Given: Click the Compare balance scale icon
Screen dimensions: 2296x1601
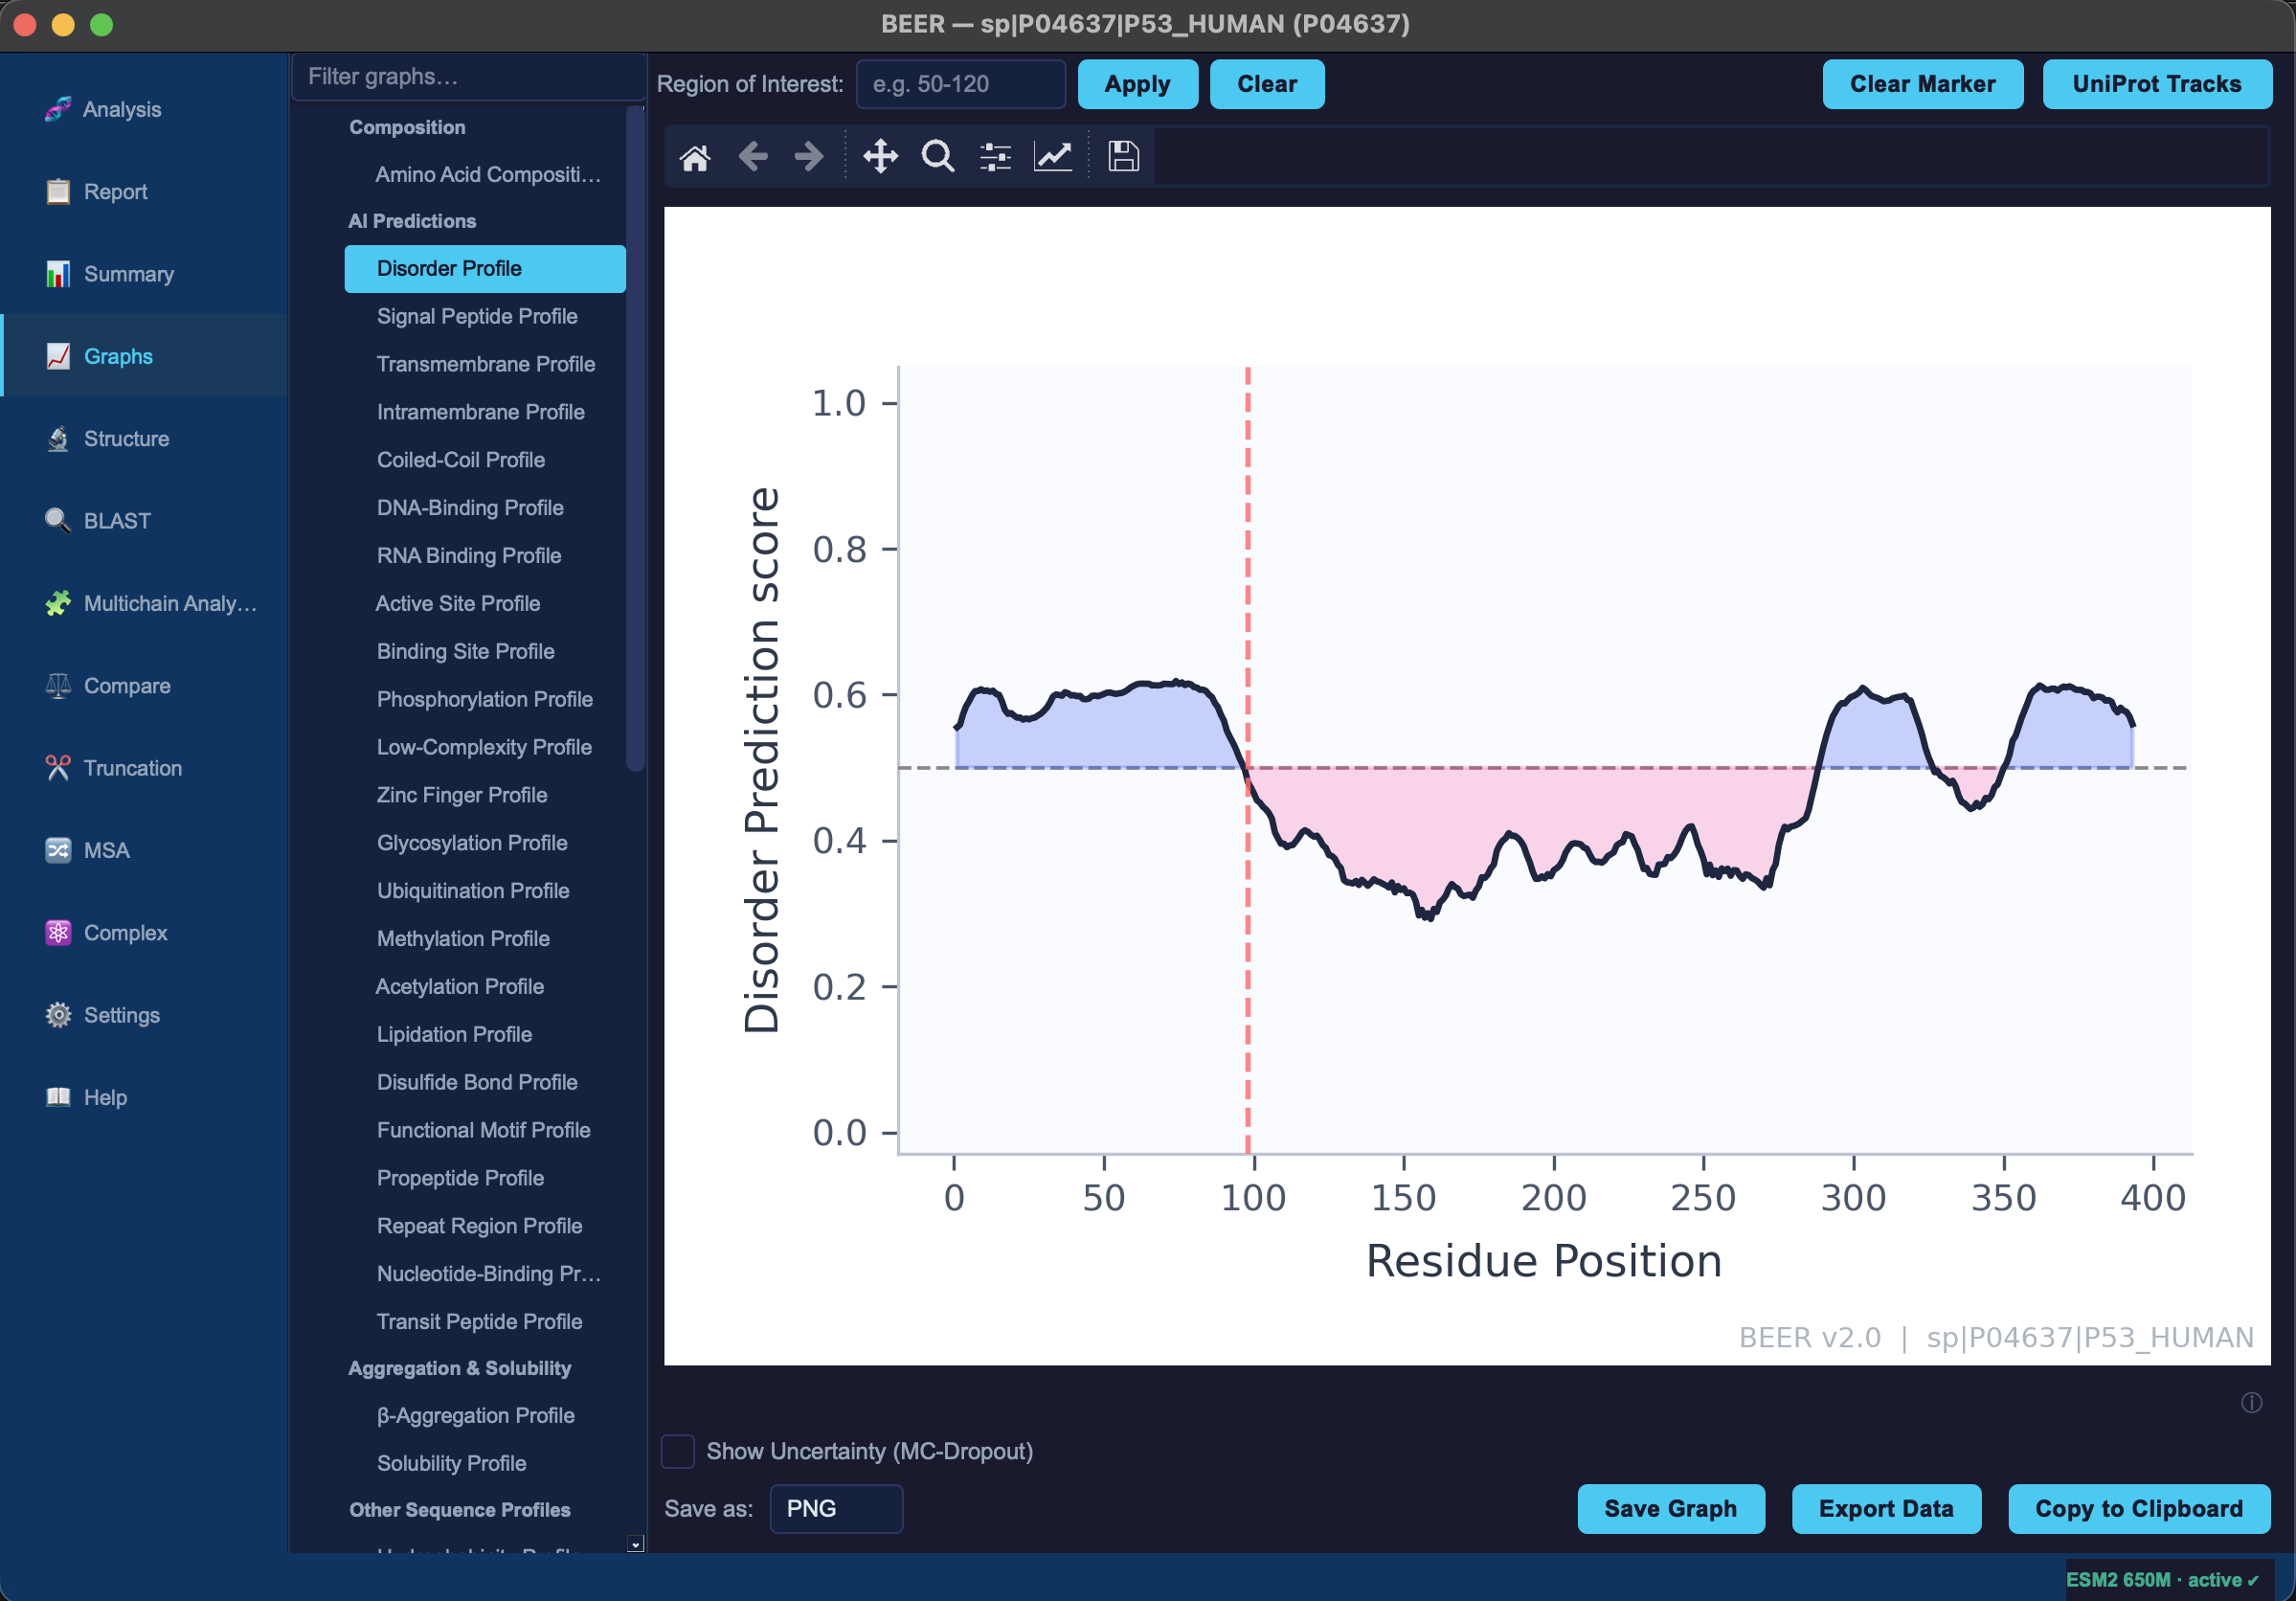Looking at the screenshot, I should [x=58, y=686].
